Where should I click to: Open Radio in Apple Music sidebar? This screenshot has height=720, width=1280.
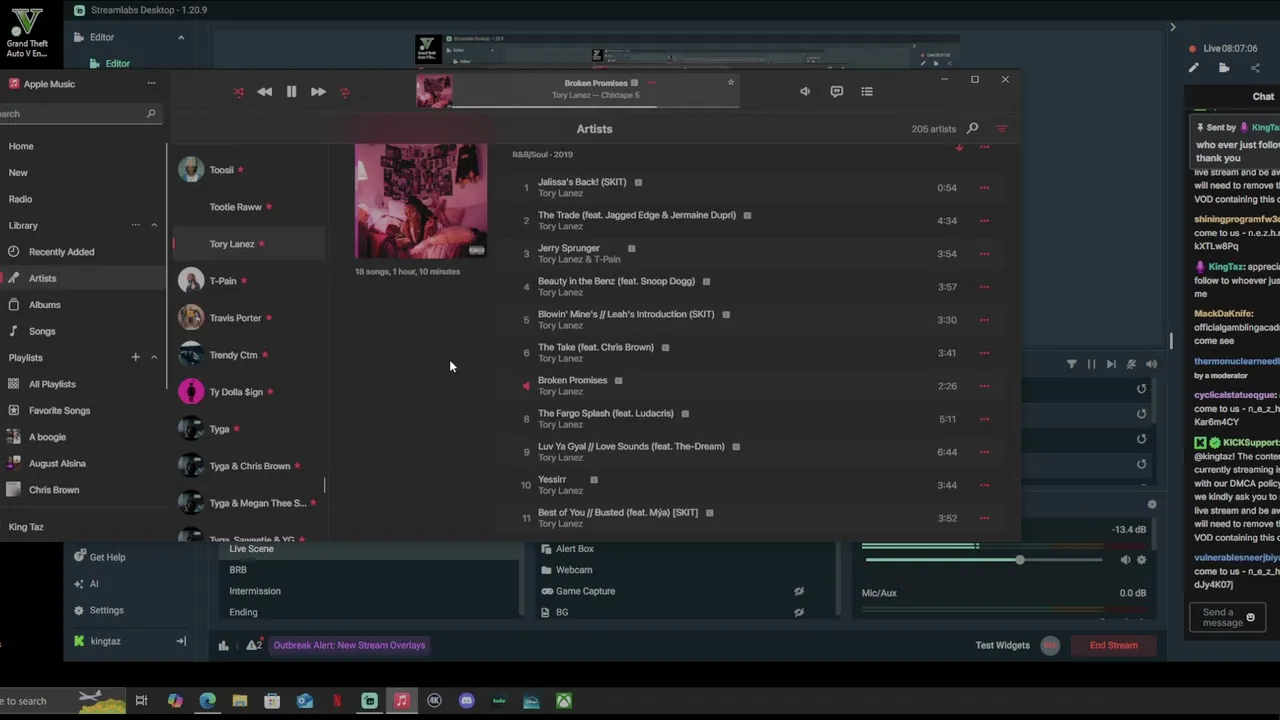point(20,199)
